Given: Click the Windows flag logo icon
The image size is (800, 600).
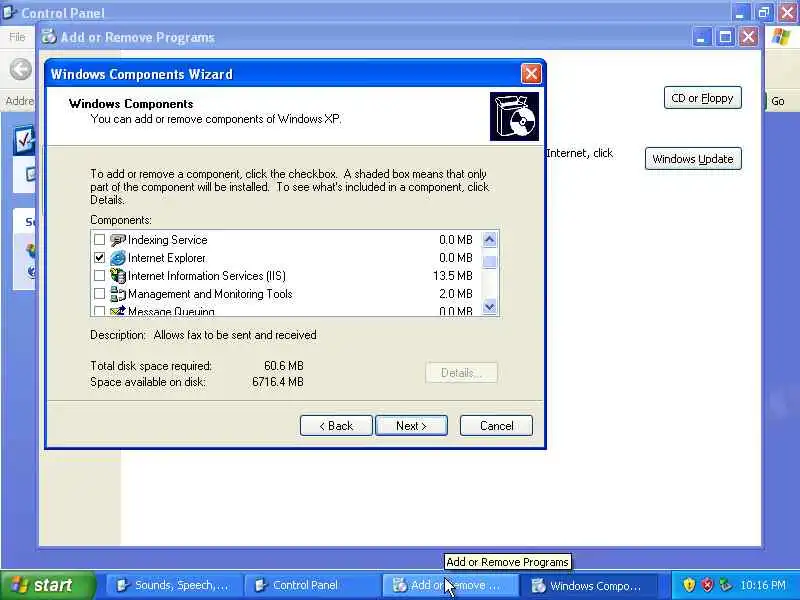Looking at the screenshot, I should tap(781, 37).
